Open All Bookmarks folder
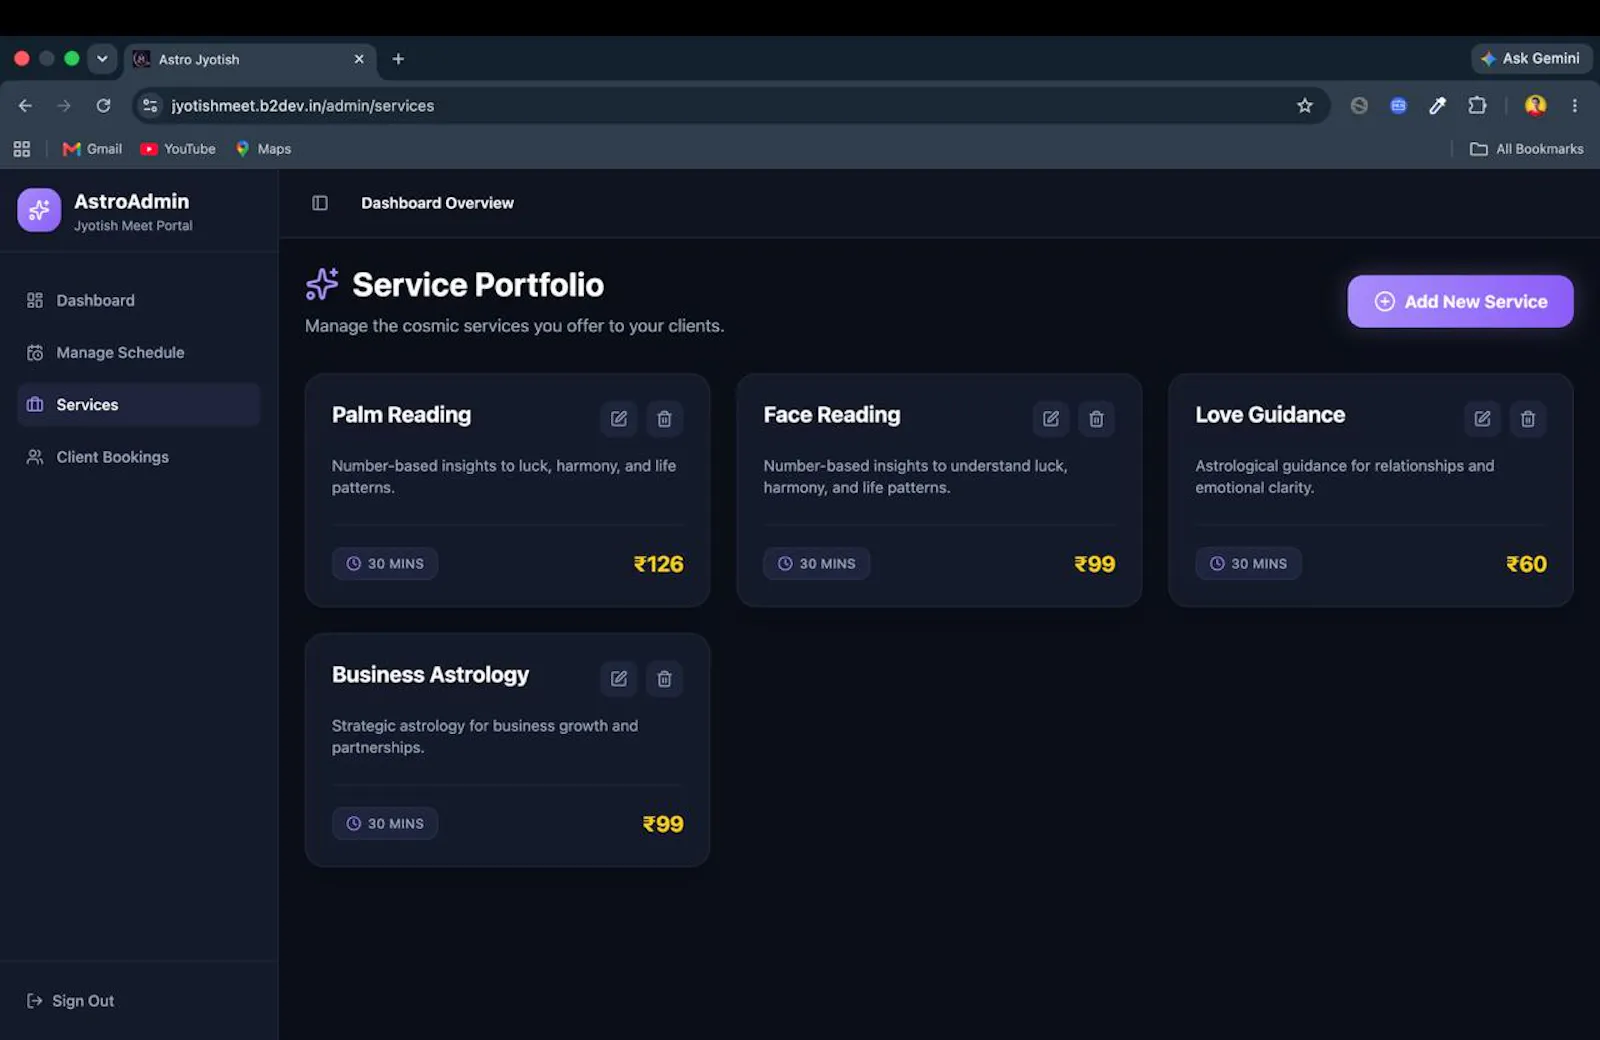1600x1040 pixels. (x=1526, y=149)
